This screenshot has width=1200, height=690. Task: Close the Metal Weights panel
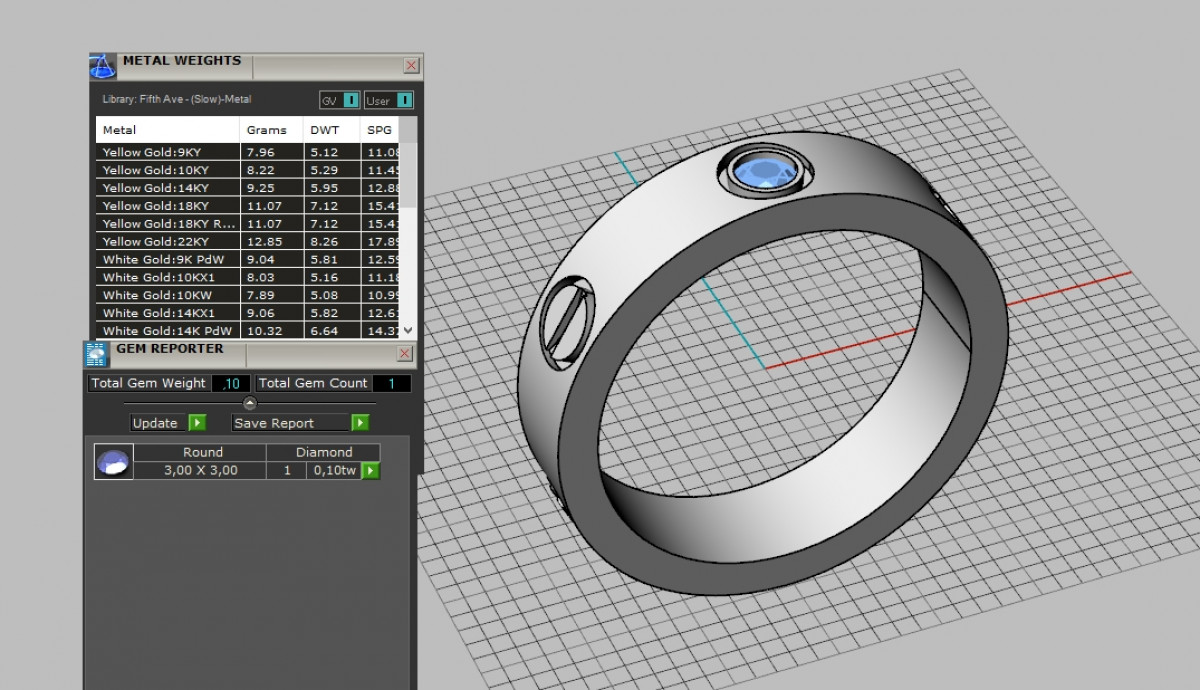tap(411, 65)
